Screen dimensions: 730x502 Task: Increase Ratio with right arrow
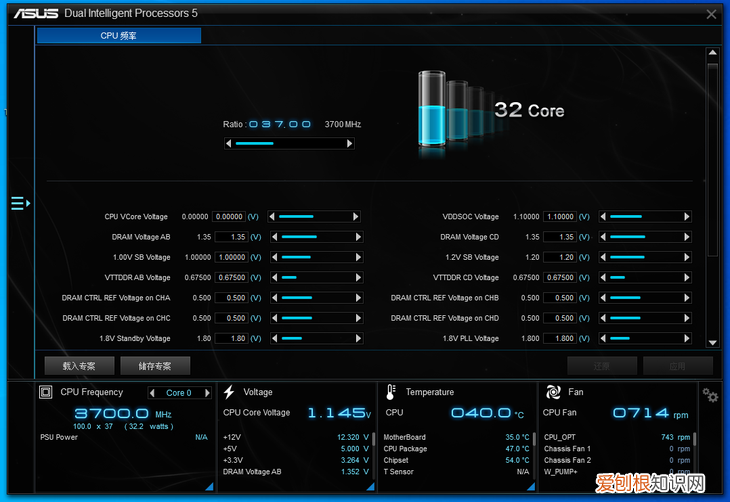(x=349, y=144)
